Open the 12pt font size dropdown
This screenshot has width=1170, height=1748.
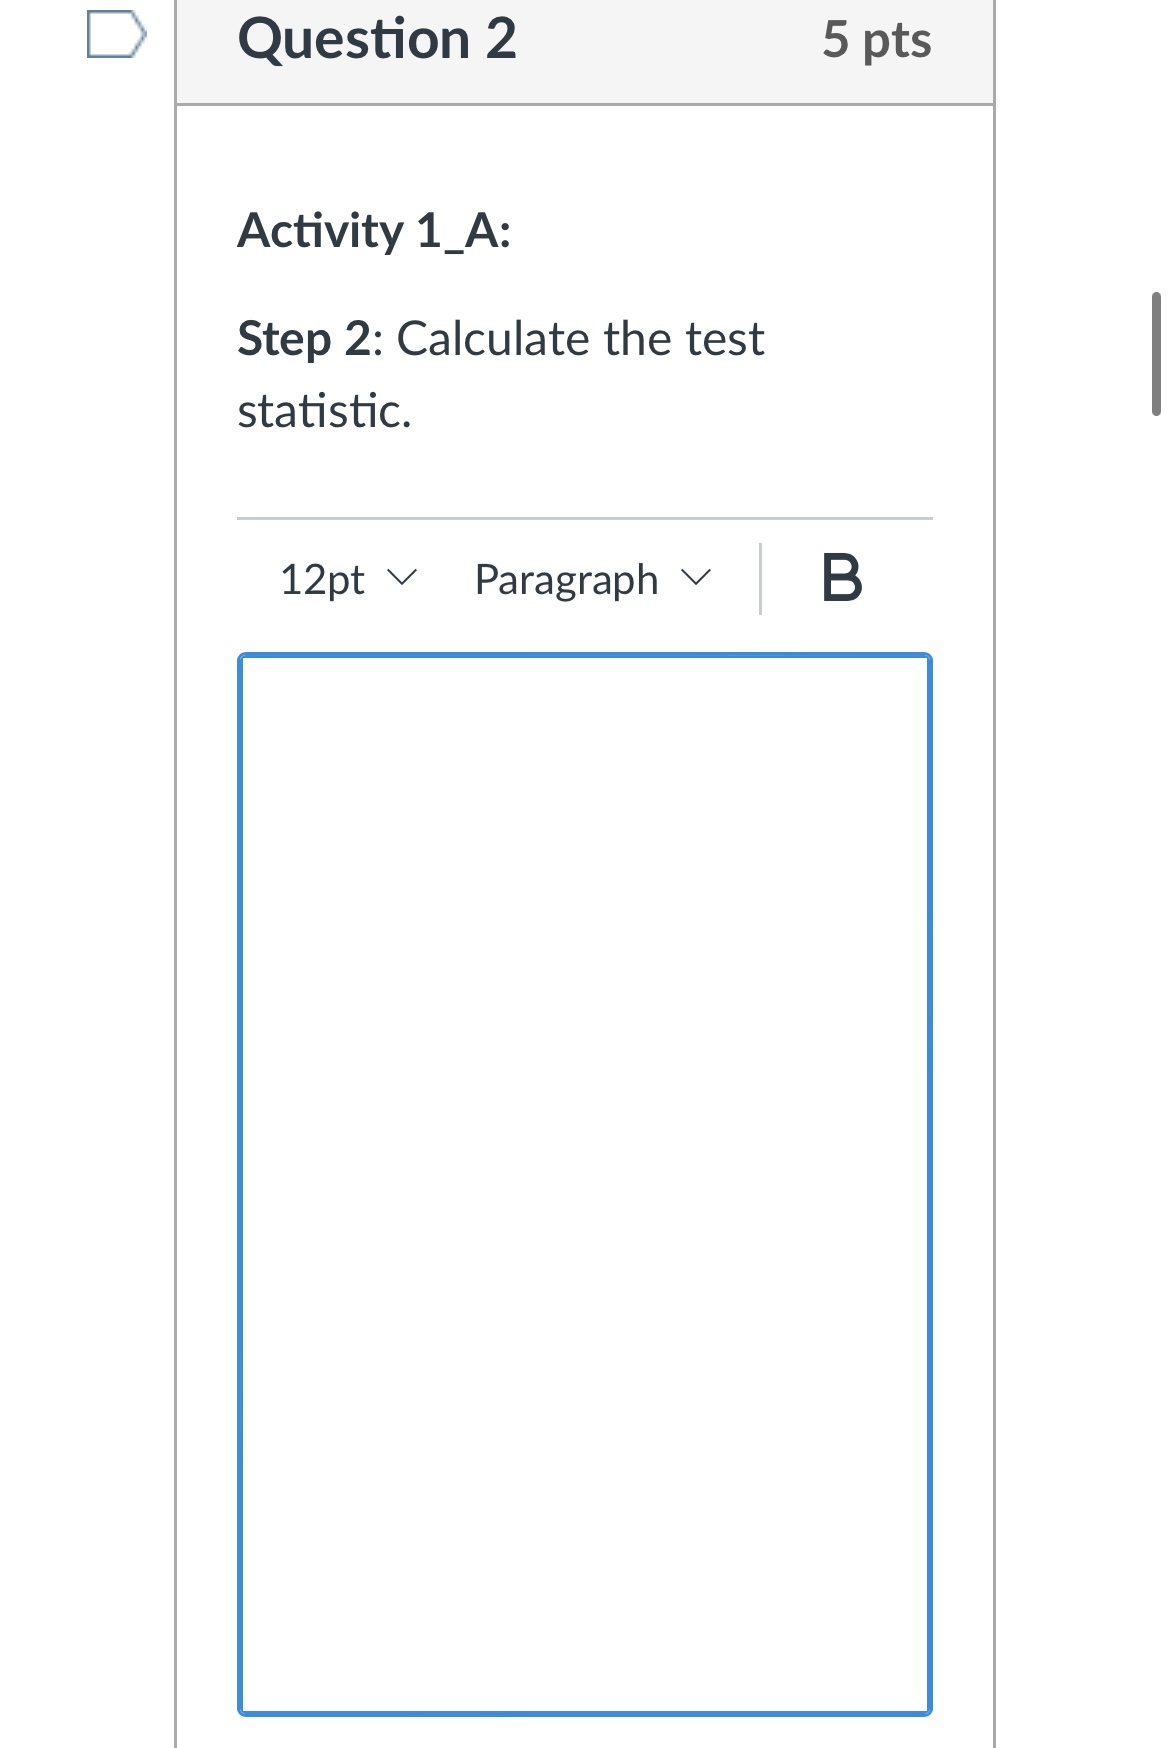[x=345, y=579]
